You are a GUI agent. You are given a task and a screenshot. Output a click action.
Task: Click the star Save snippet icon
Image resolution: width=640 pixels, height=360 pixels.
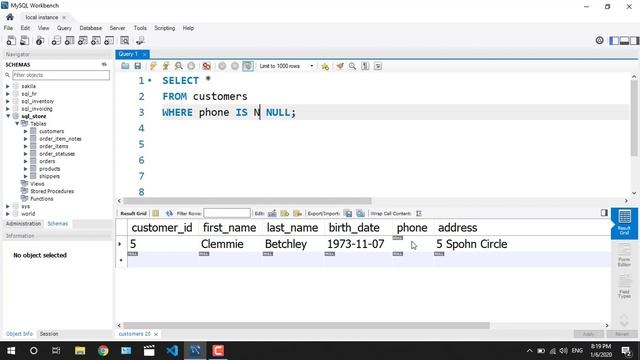[325, 66]
